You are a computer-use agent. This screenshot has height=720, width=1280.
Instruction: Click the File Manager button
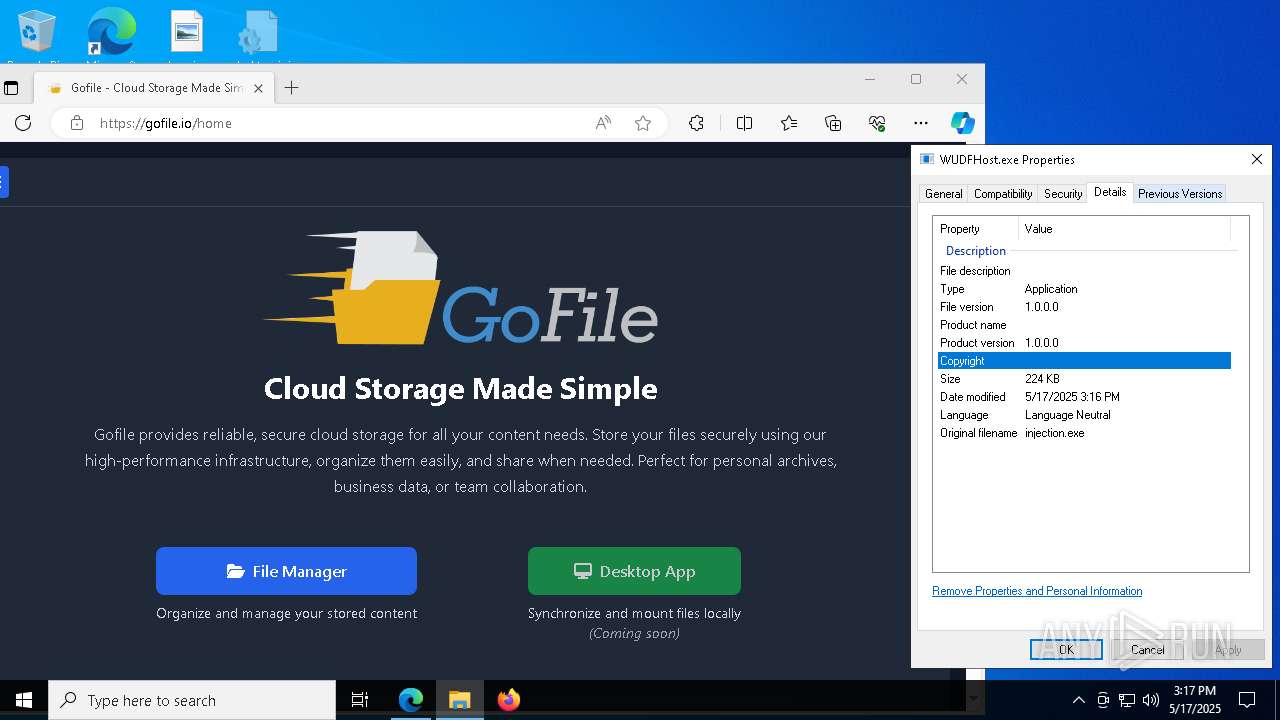(286, 571)
